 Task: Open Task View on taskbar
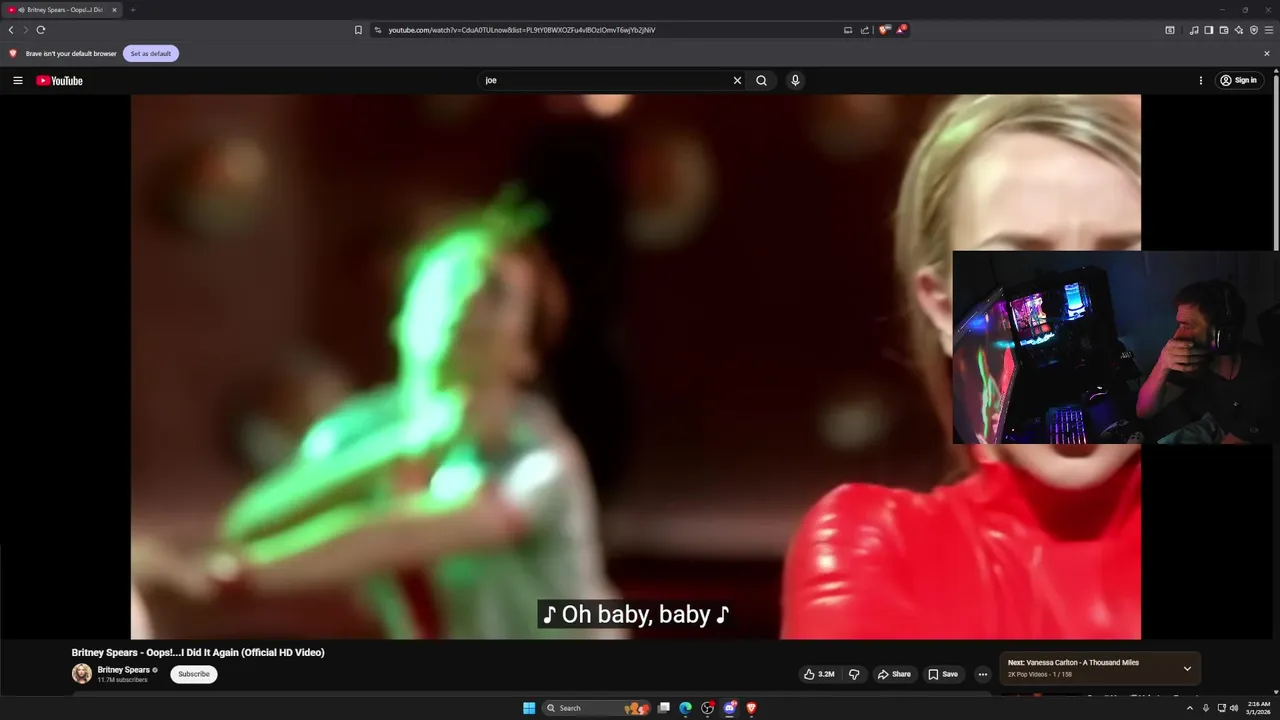tap(663, 708)
